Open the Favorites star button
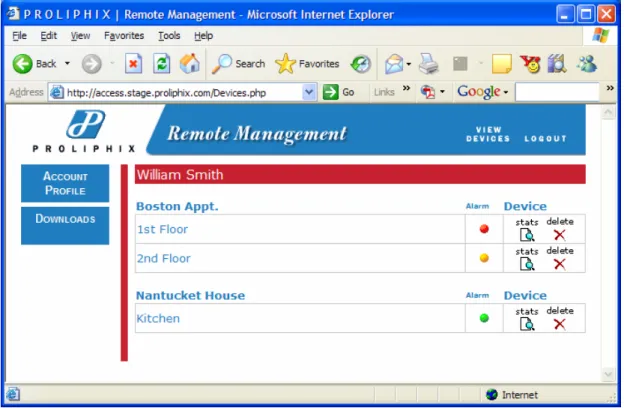624x408 pixels. [307, 64]
